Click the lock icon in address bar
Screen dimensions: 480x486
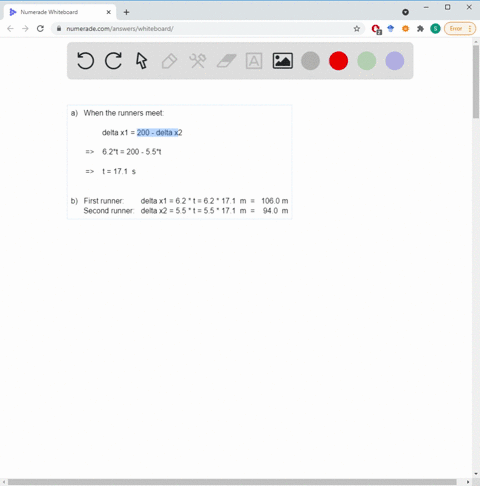(59, 29)
